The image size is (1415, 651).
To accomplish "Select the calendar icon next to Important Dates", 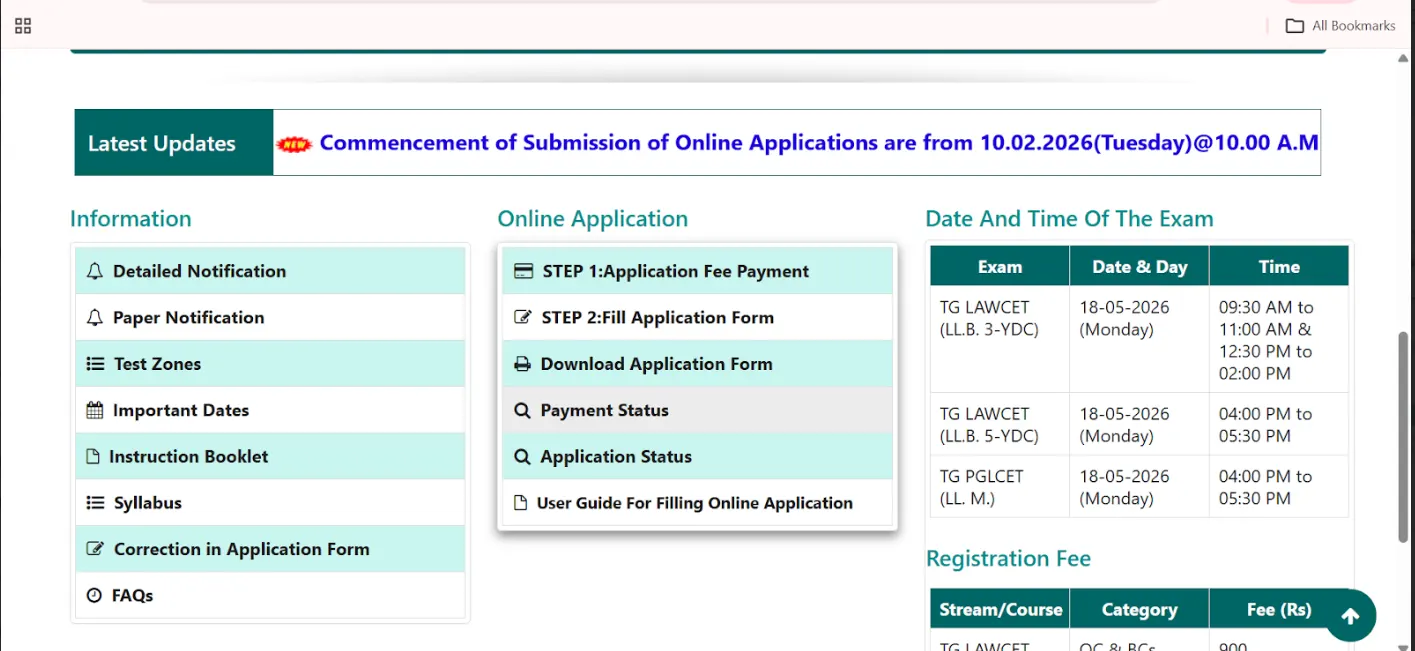I will (x=93, y=410).
